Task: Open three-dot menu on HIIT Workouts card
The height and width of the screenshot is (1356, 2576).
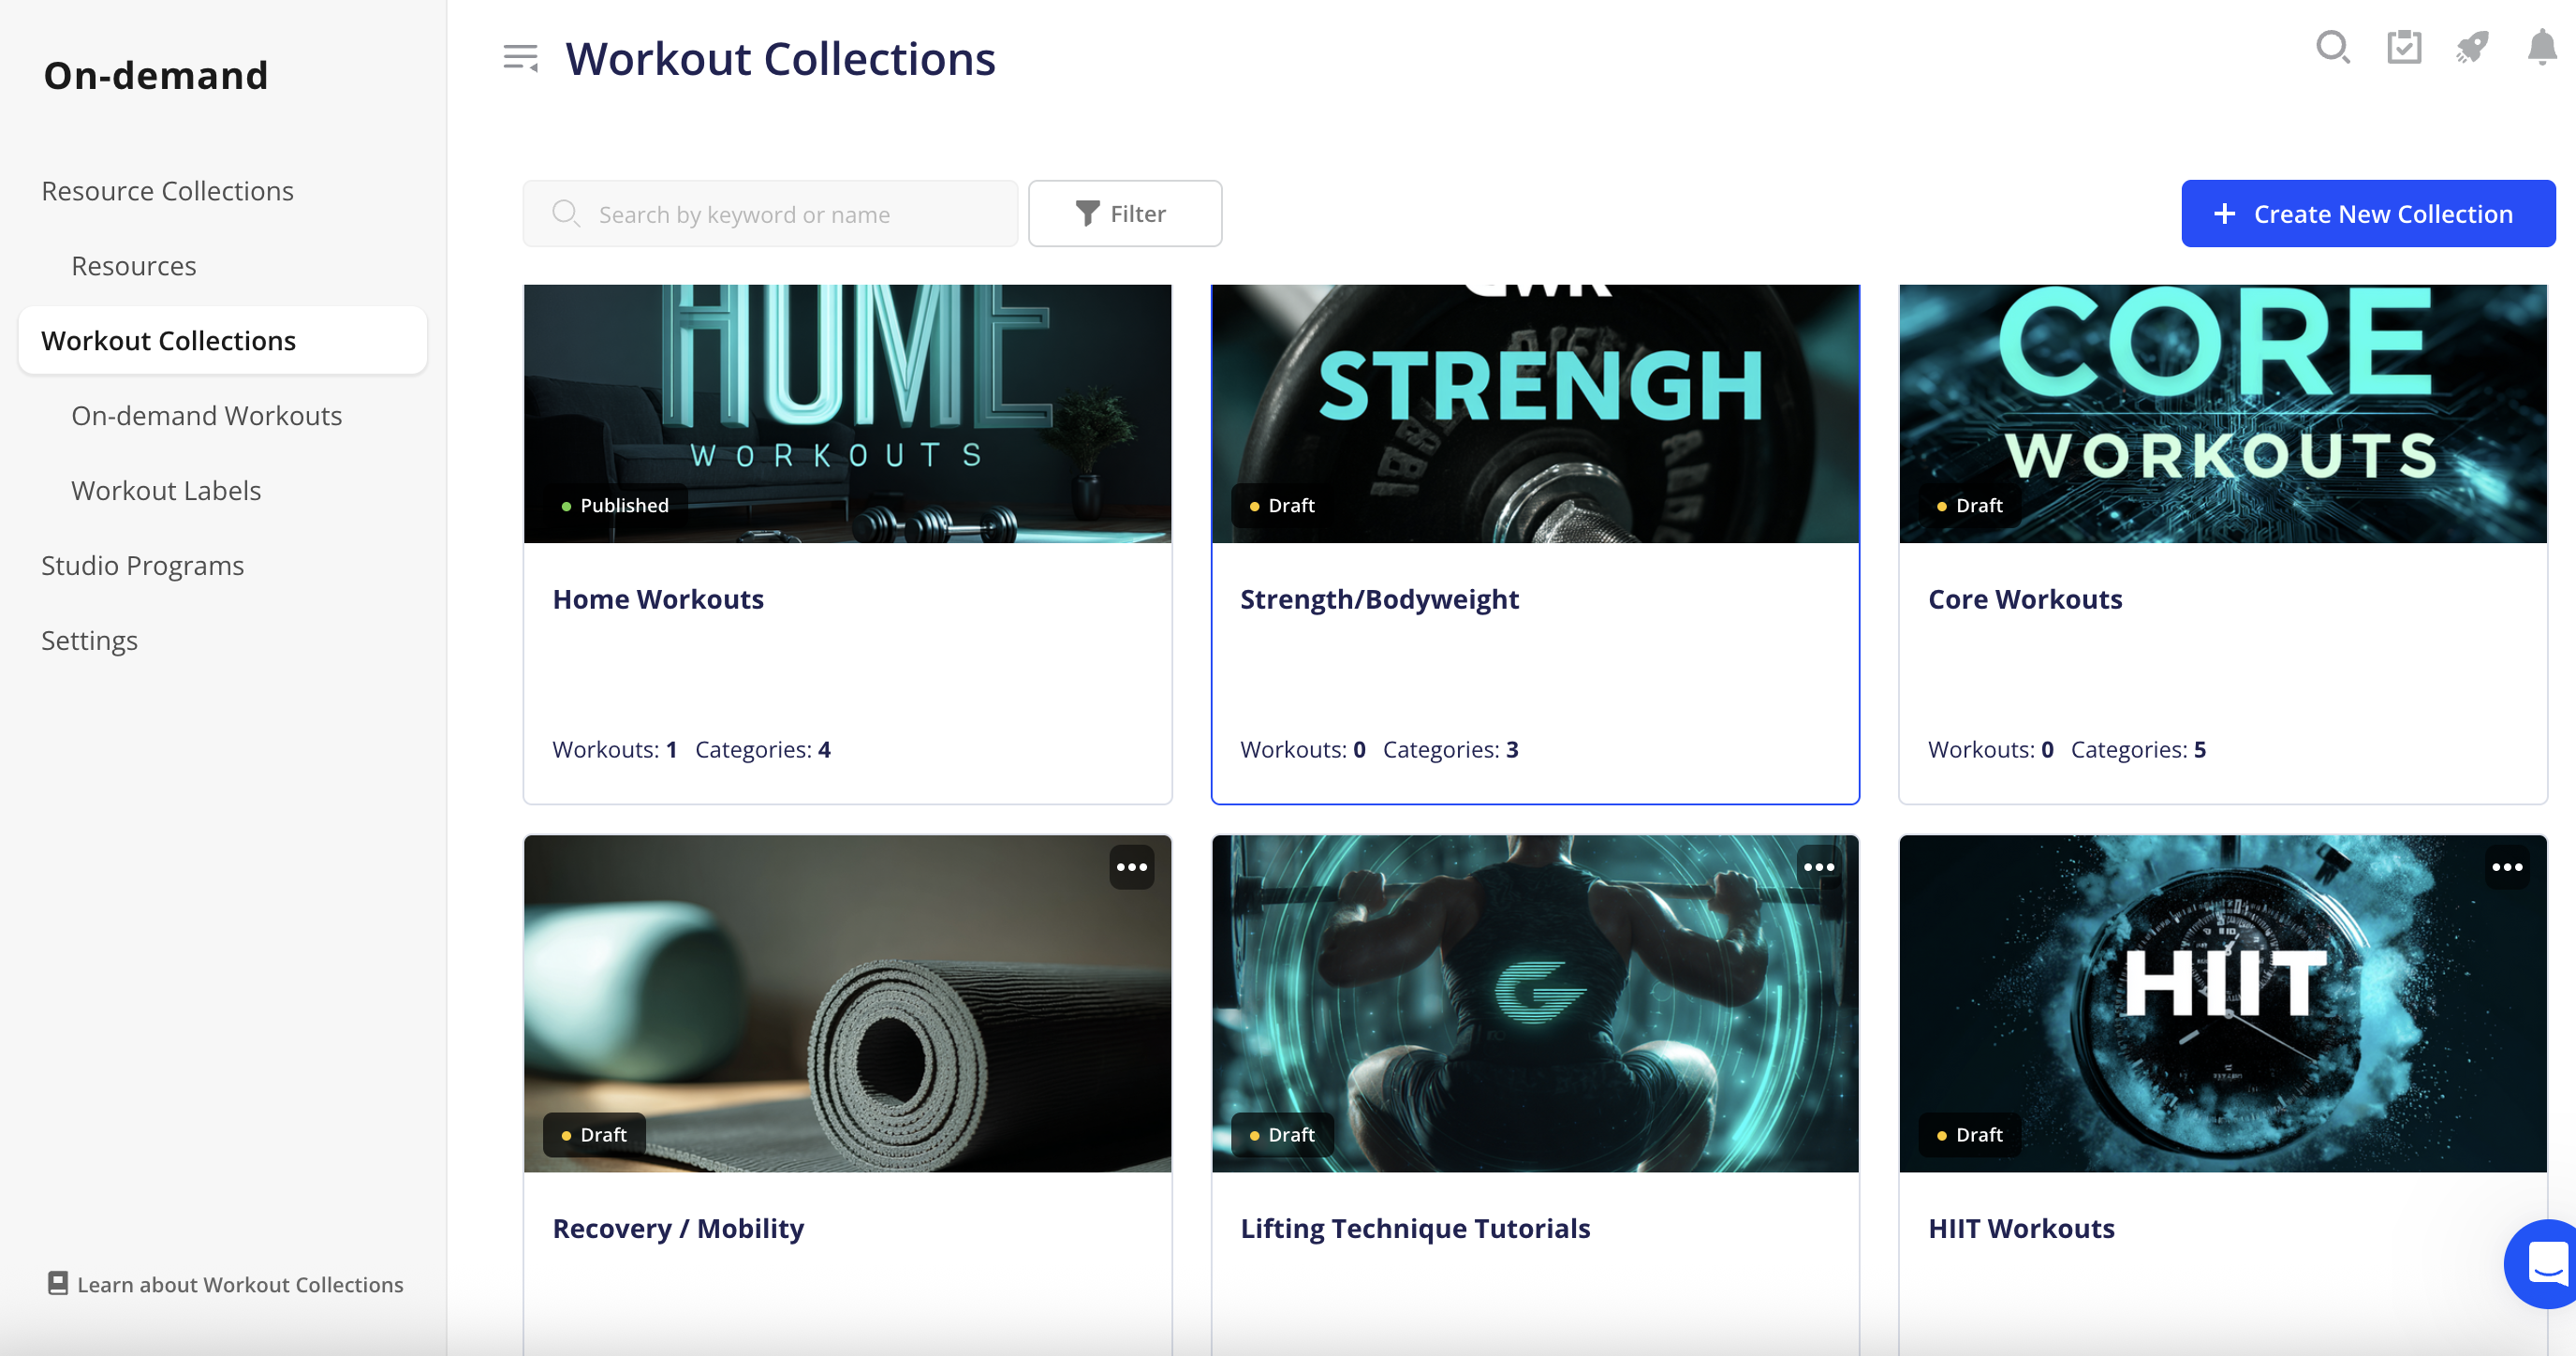Action: click(2507, 867)
